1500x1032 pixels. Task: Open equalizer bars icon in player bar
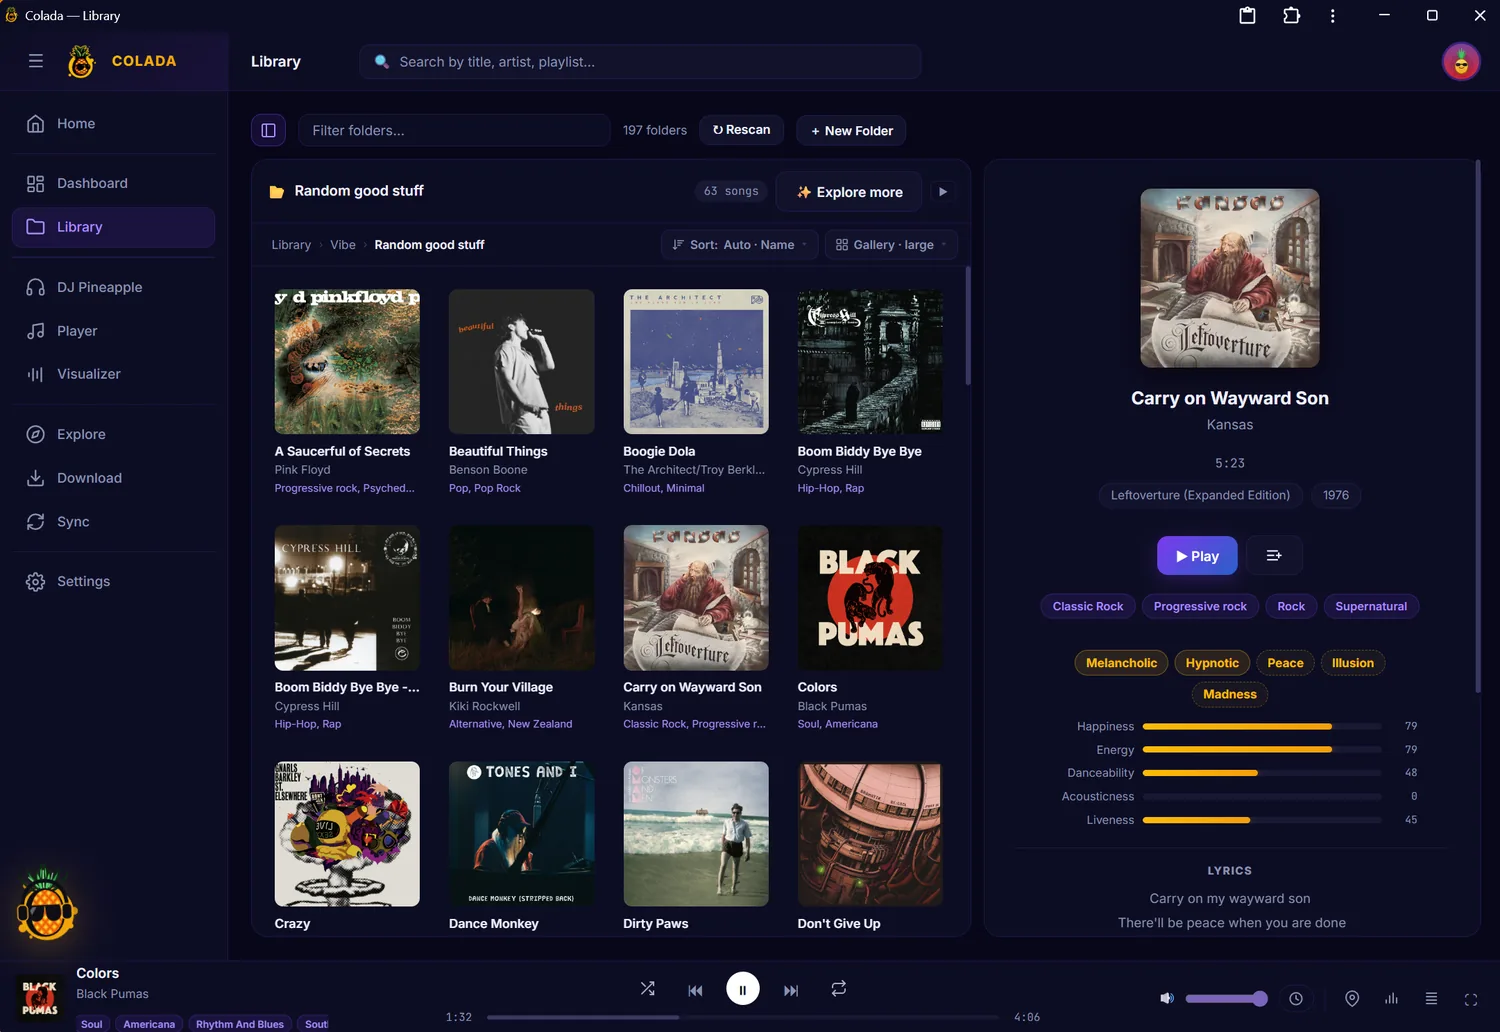pos(1391,999)
